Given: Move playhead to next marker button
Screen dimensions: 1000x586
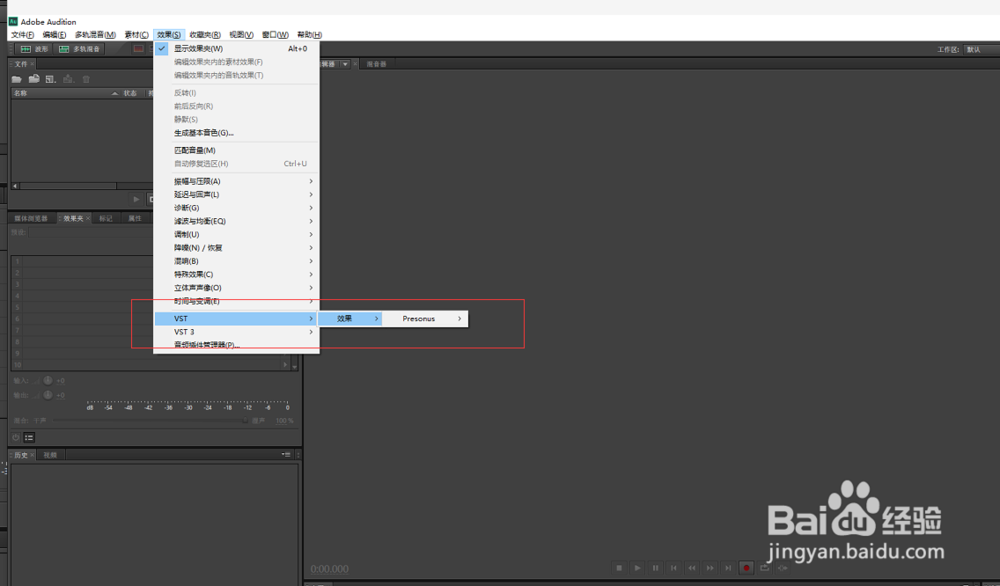Looking at the screenshot, I should coord(728,568).
